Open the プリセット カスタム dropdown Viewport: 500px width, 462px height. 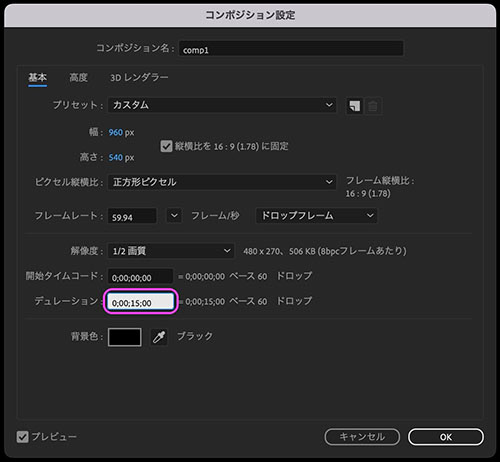coord(222,105)
